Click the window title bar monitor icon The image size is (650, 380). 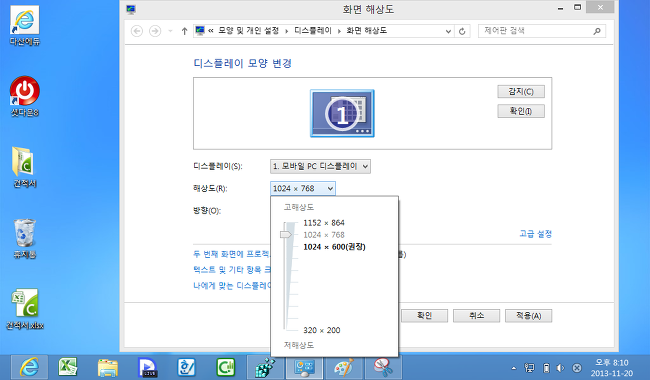point(131,9)
